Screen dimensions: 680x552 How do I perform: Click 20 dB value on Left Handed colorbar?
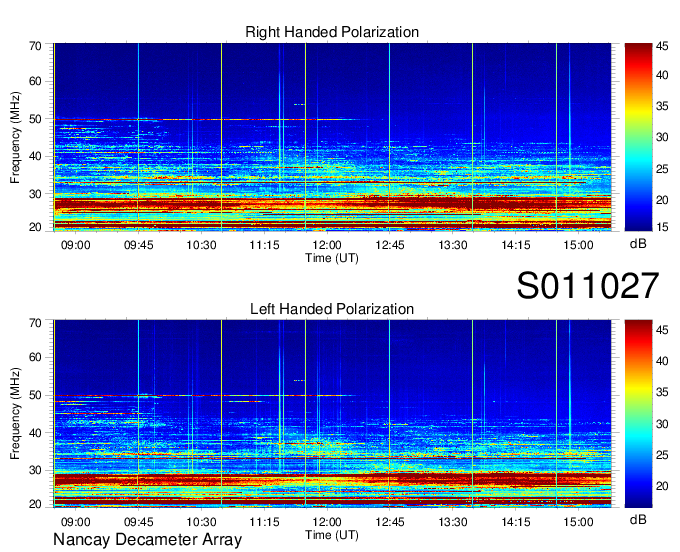[x=662, y=486]
